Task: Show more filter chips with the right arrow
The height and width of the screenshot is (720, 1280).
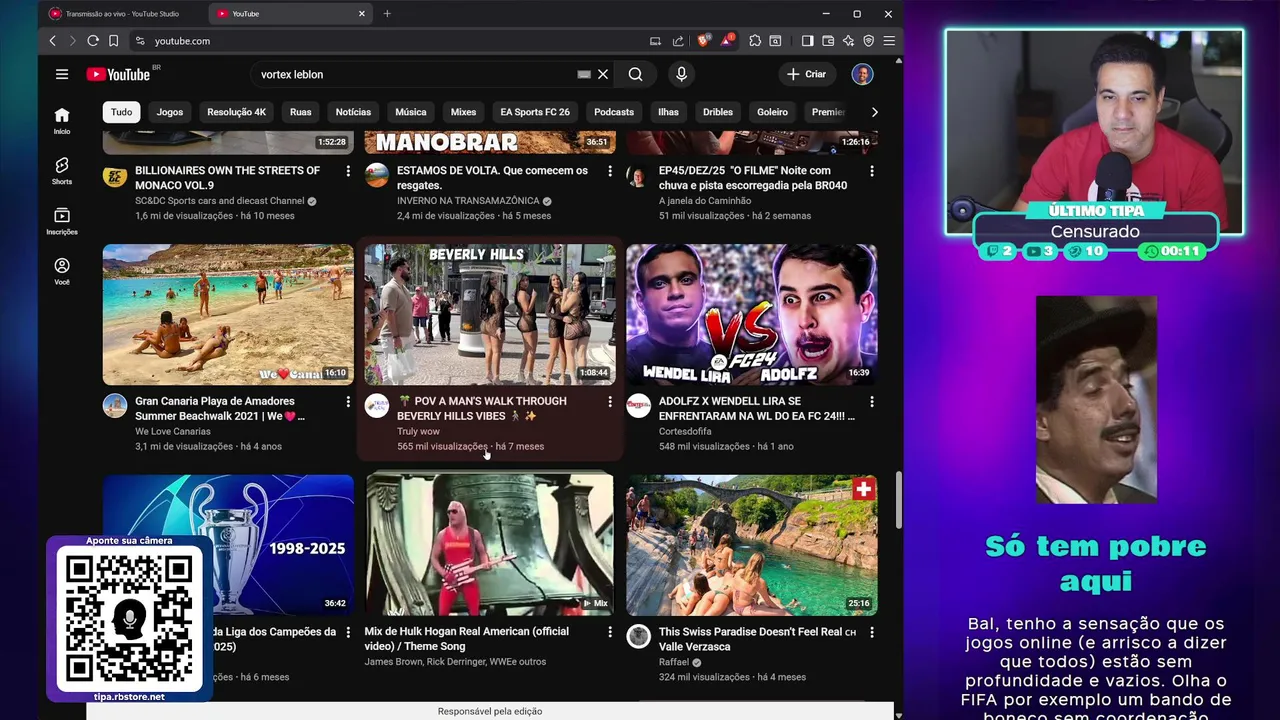Action: click(874, 112)
